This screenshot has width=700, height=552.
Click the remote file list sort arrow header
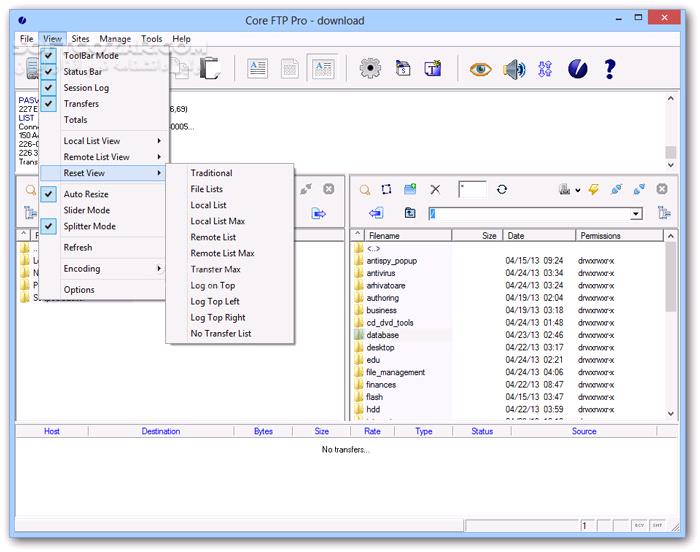tap(357, 234)
